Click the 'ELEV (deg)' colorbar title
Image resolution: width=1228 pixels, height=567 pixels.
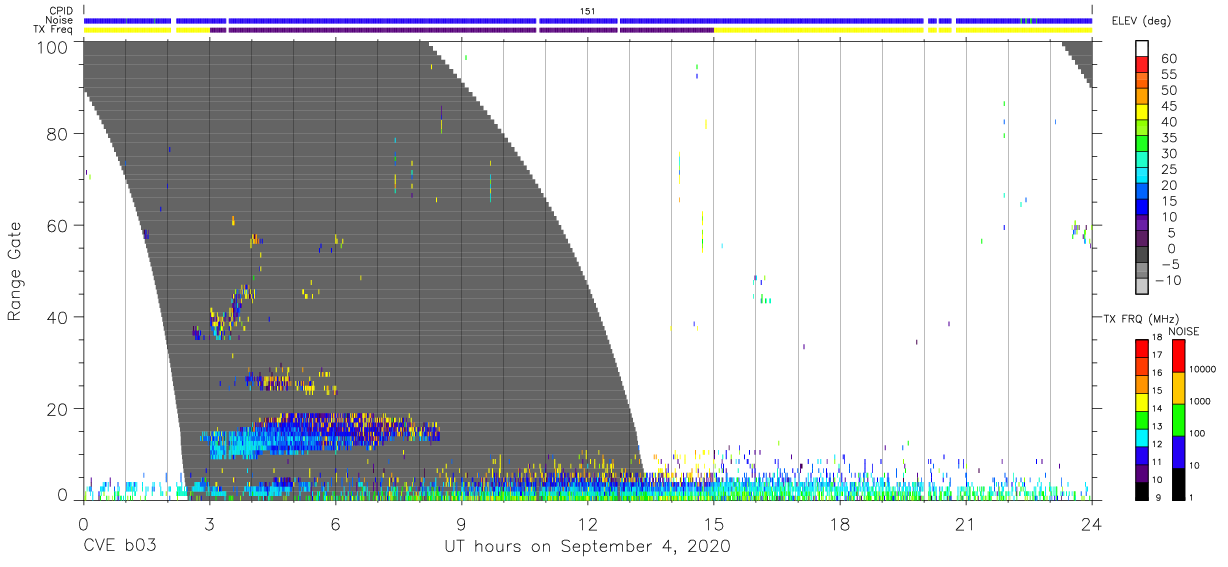(1141, 21)
